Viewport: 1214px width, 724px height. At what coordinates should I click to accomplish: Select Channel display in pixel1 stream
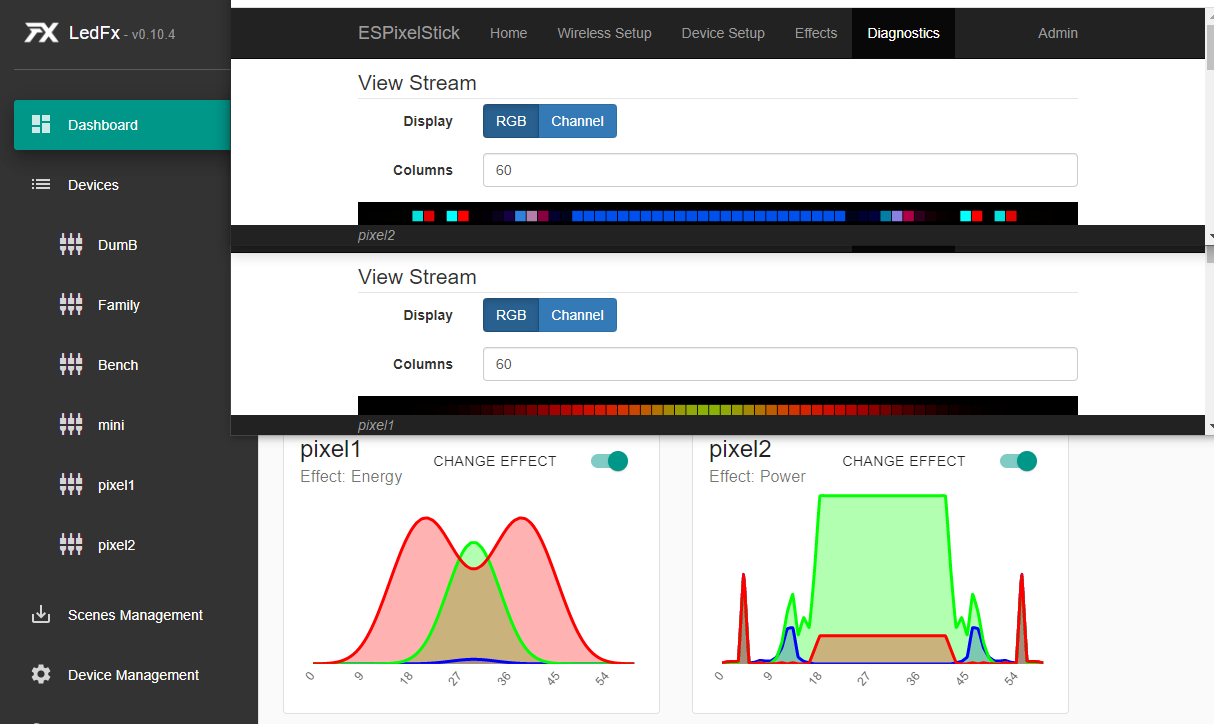click(577, 315)
